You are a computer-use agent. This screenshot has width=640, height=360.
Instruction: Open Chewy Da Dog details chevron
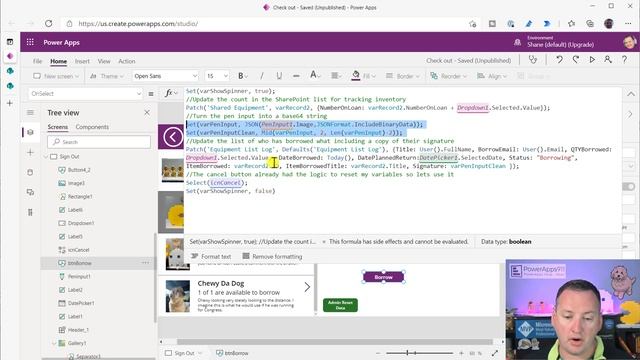(x=307, y=287)
